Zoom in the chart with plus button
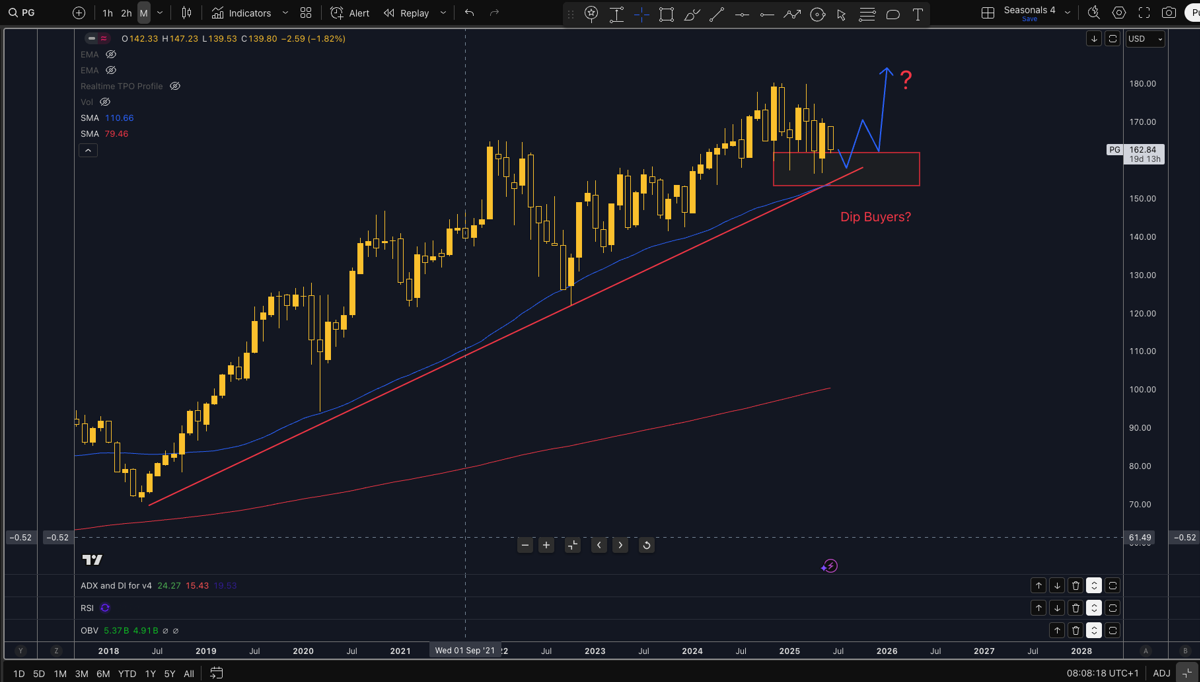 point(547,545)
